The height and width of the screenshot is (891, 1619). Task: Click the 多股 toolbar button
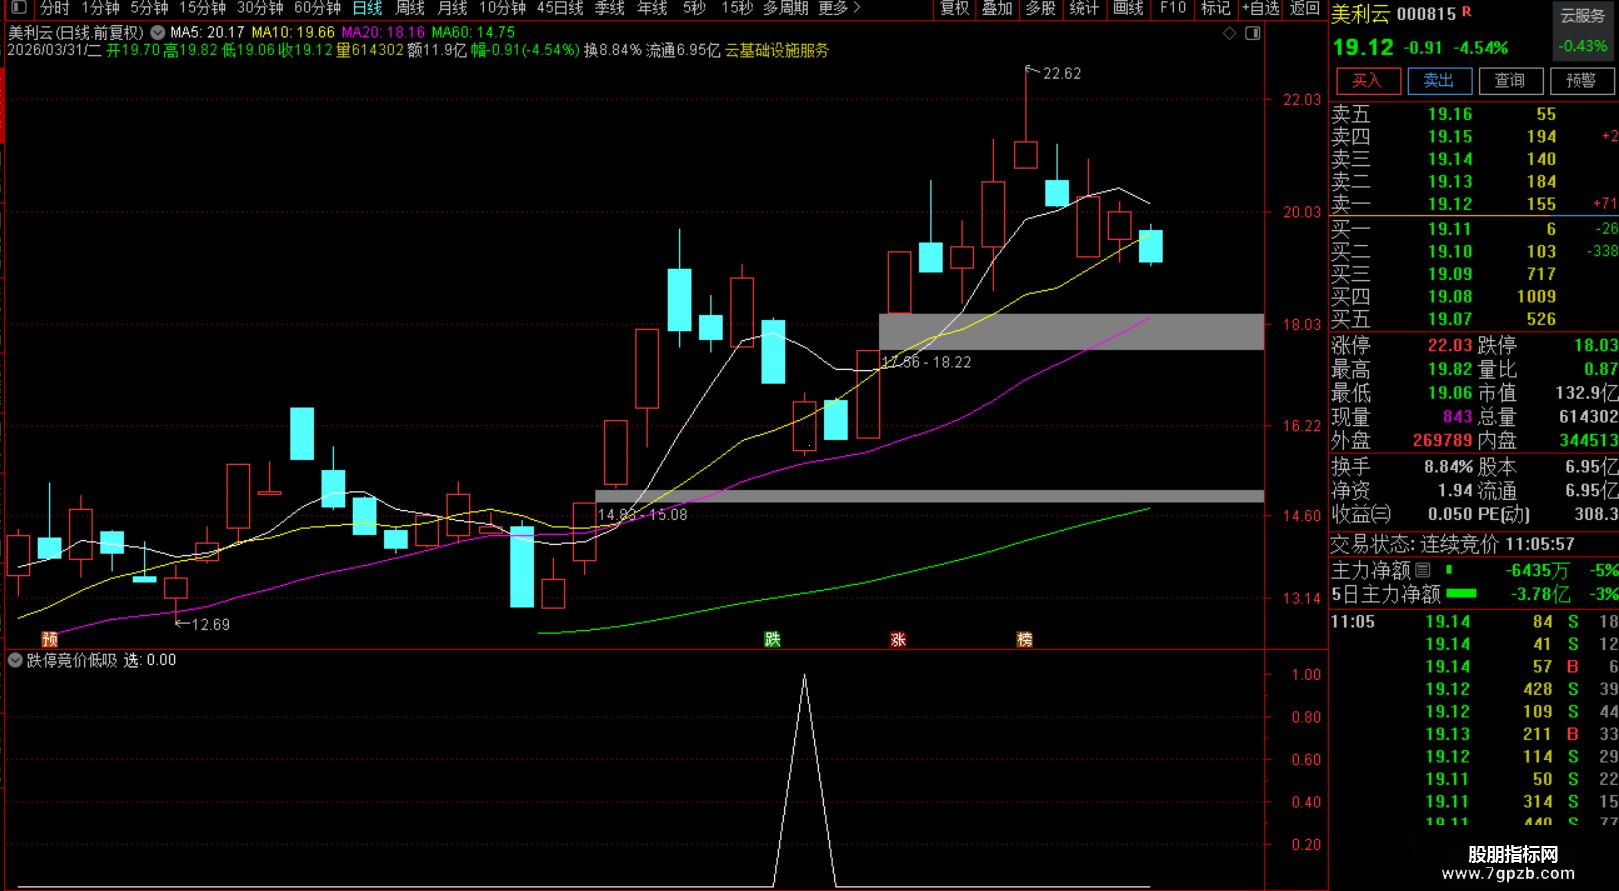[1040, 8]
